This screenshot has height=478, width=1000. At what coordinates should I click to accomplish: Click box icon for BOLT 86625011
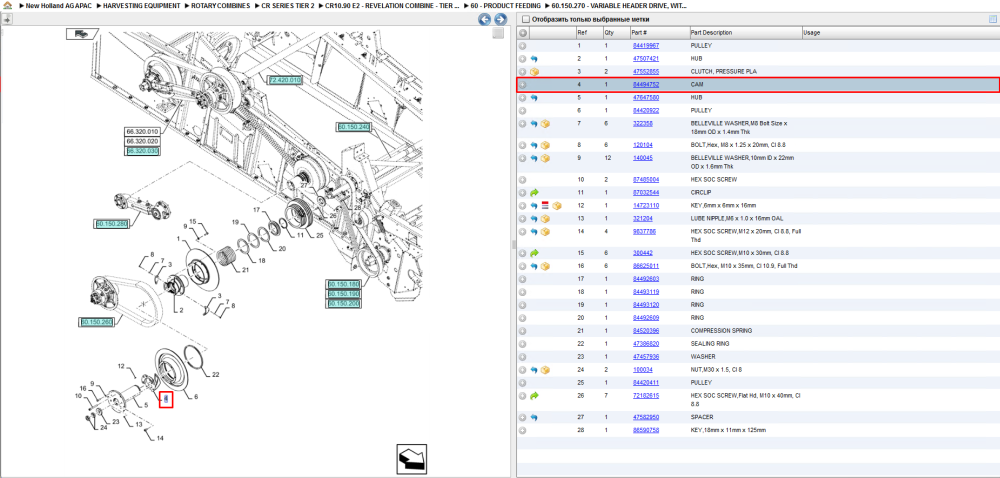(545, 266)
